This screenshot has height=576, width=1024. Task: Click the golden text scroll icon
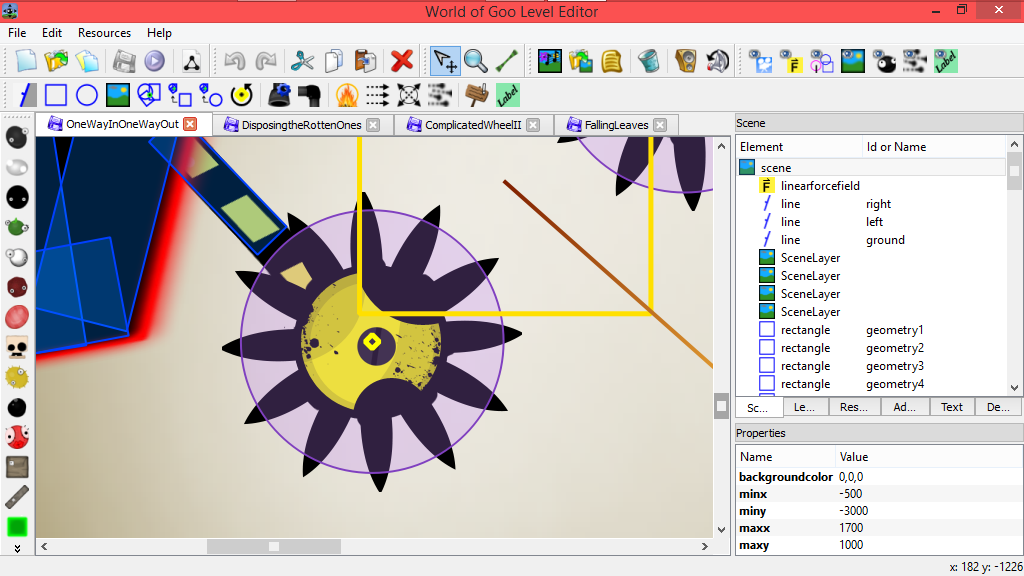[612, 61]
